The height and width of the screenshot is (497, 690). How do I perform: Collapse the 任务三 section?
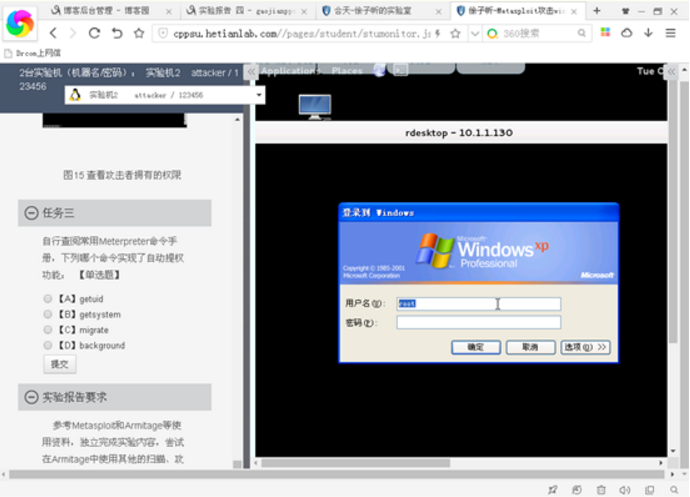pyautogui.click(x=31, y=213)
